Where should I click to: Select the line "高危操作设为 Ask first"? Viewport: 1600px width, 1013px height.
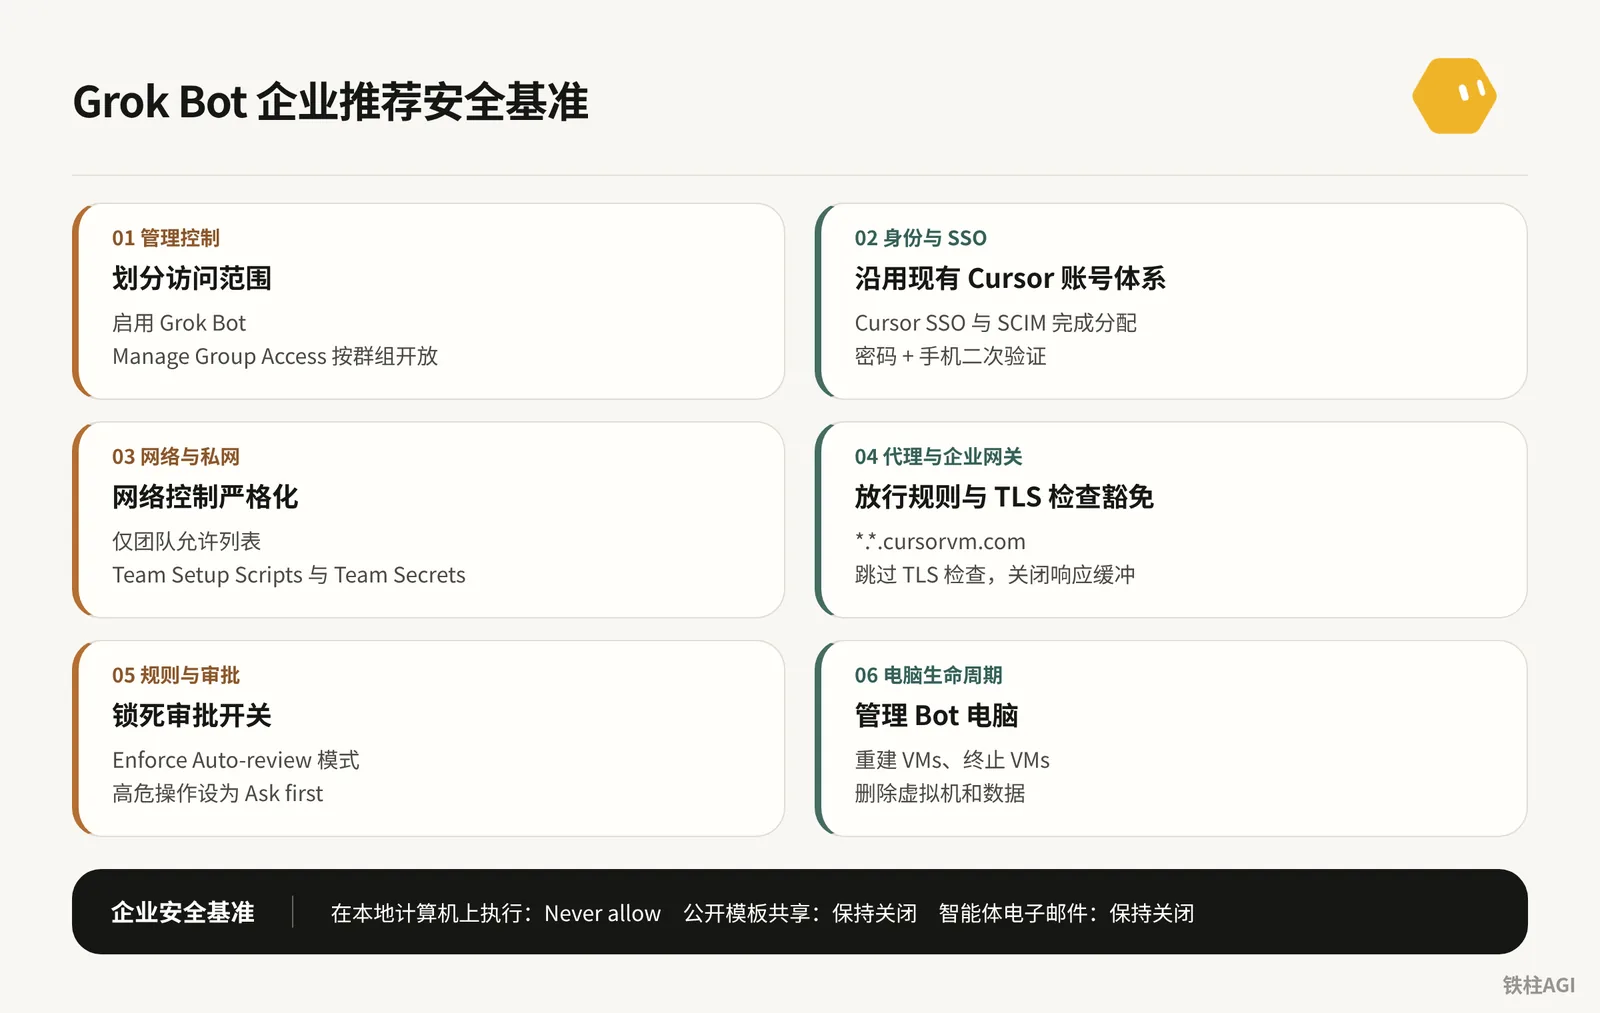click(218, 794)
